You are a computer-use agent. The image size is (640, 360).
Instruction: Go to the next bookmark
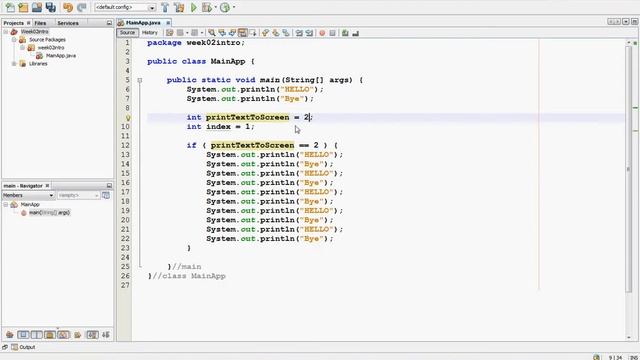coord(276,33)
